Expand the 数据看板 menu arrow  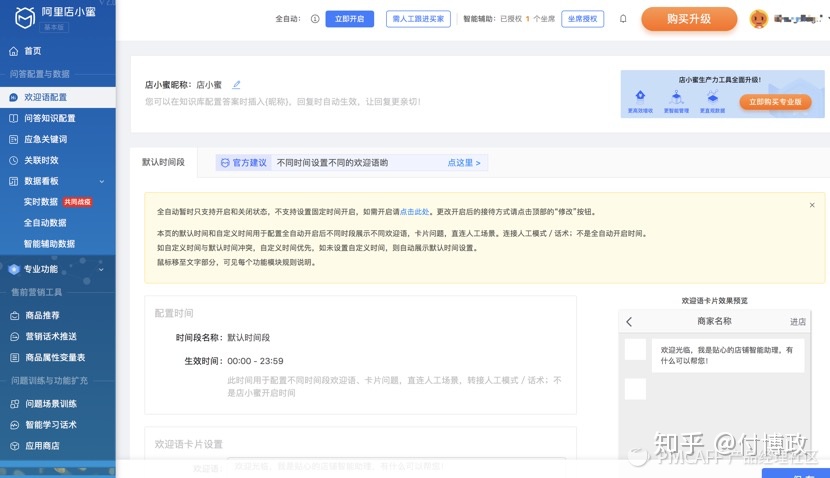coord(102,182)
